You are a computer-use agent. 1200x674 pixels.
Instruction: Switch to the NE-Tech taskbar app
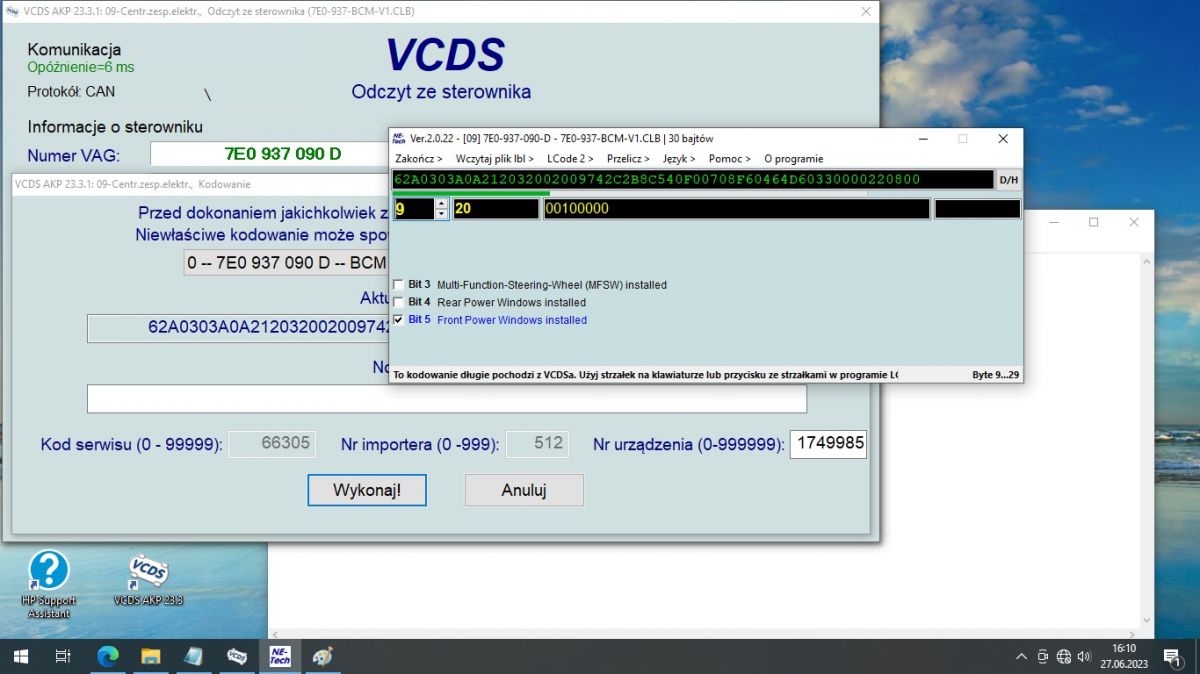click(279, 656)
